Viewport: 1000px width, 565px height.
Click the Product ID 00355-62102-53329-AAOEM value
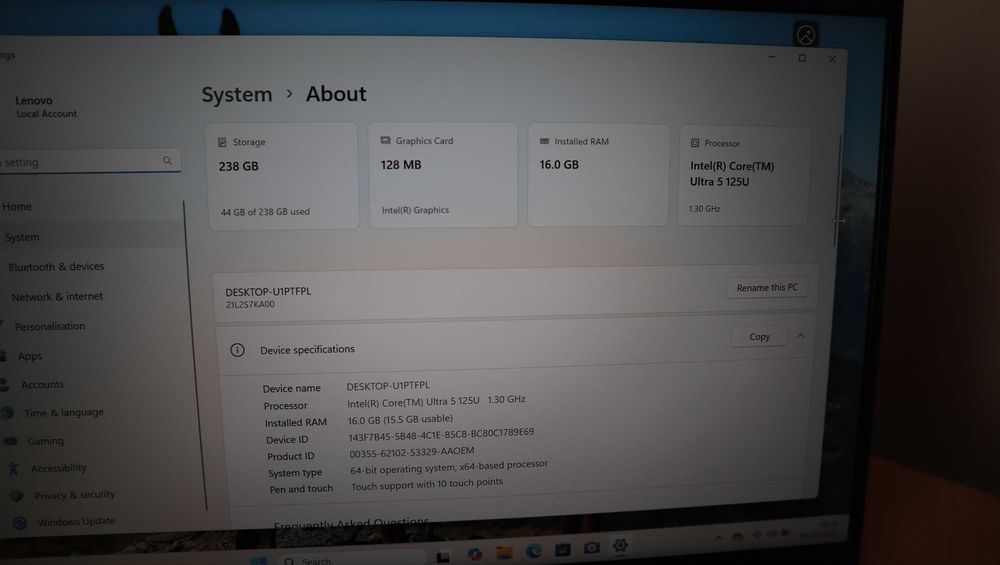[412, 452]
